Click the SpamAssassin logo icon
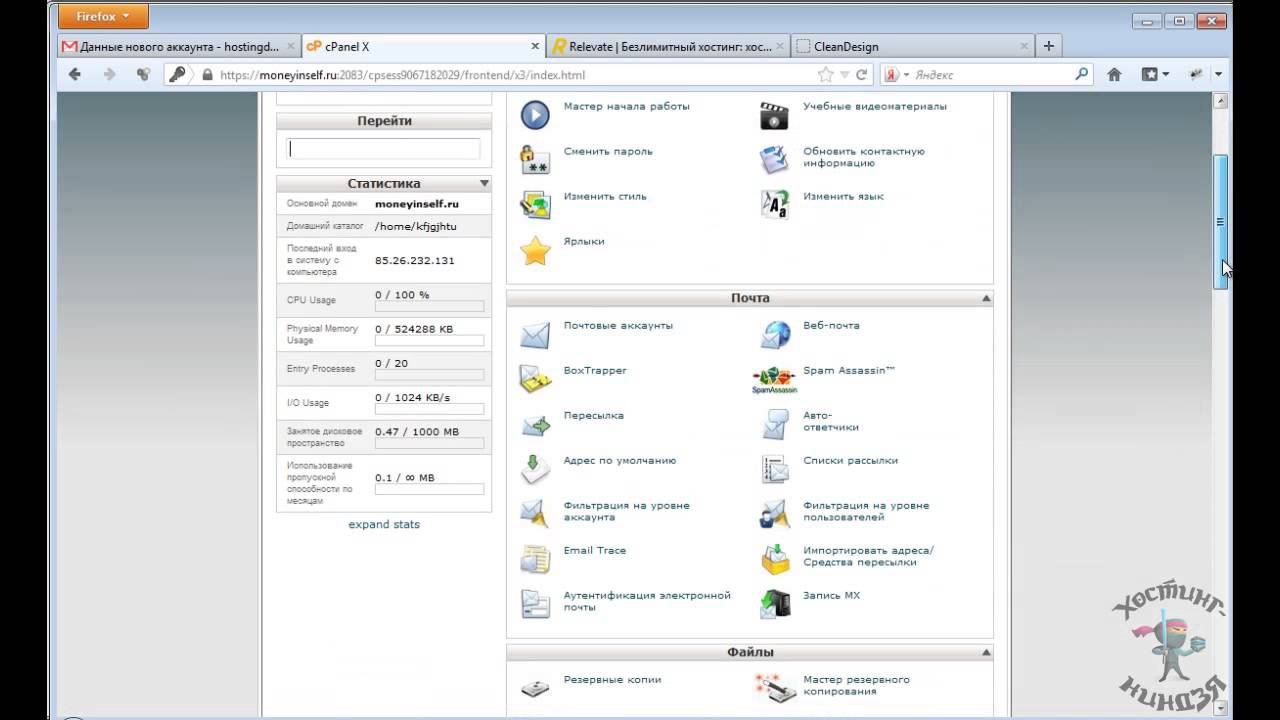 775,379
